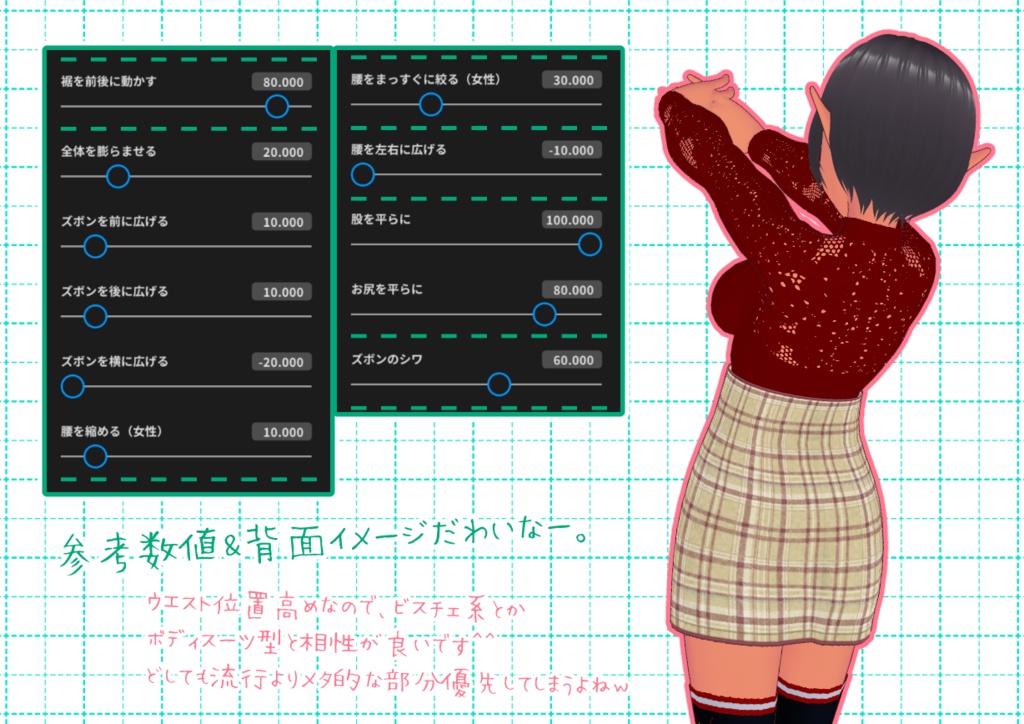
Task: Click the label ズボンを後に広げる
Action: click(114, 291)
